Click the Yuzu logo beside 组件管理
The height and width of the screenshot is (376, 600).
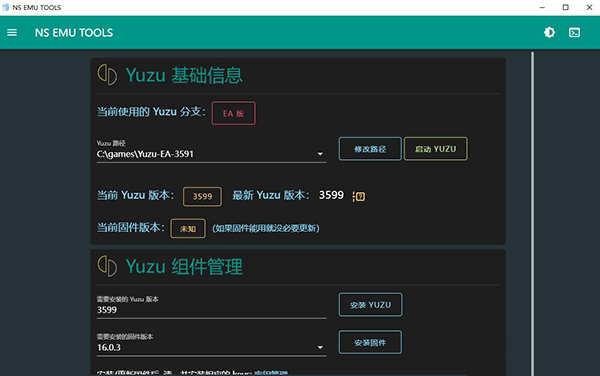(107, 266)
